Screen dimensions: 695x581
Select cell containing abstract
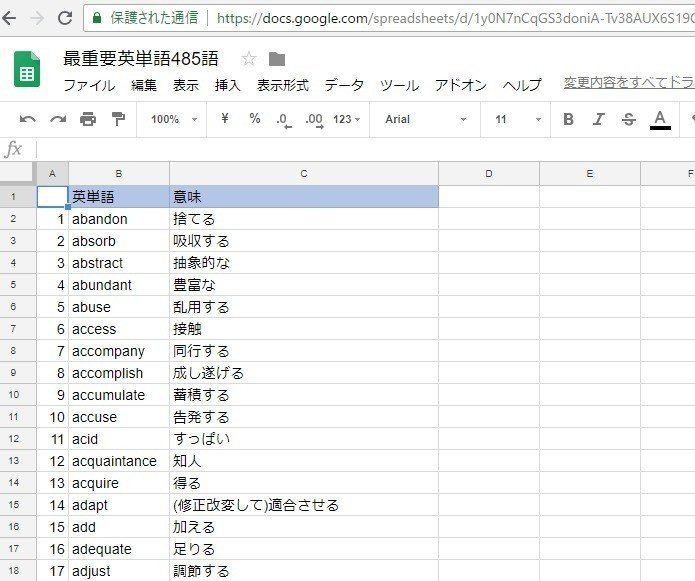(119, 263)
